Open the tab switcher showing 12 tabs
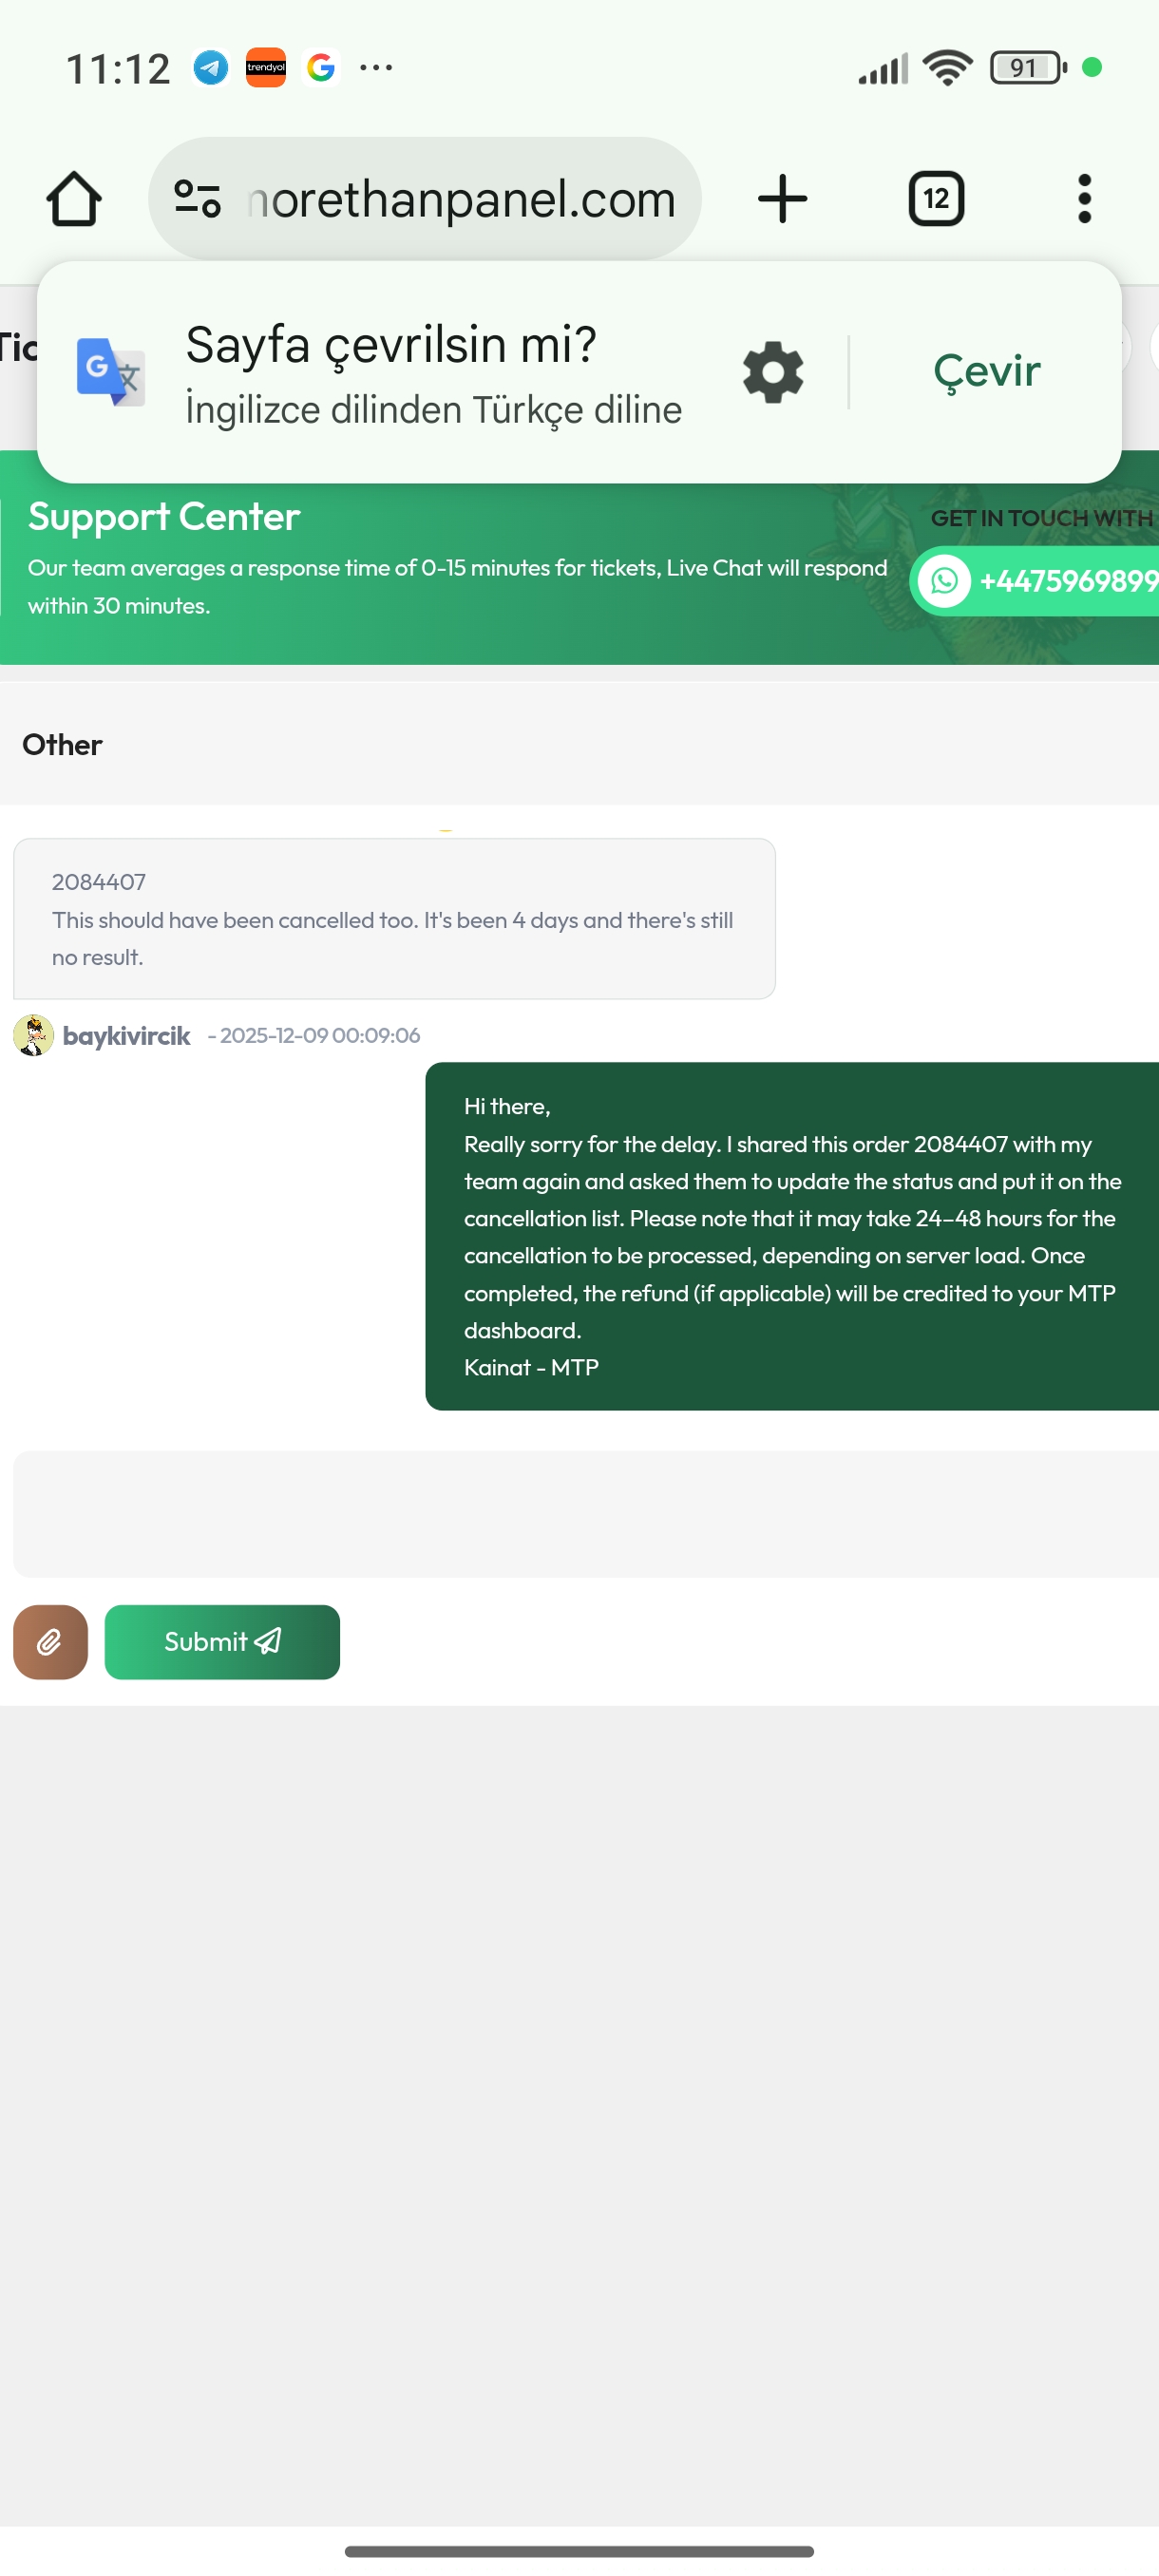Image resolution: width=1159 pixels, height=2576 pixels. [x=936, y=198]
